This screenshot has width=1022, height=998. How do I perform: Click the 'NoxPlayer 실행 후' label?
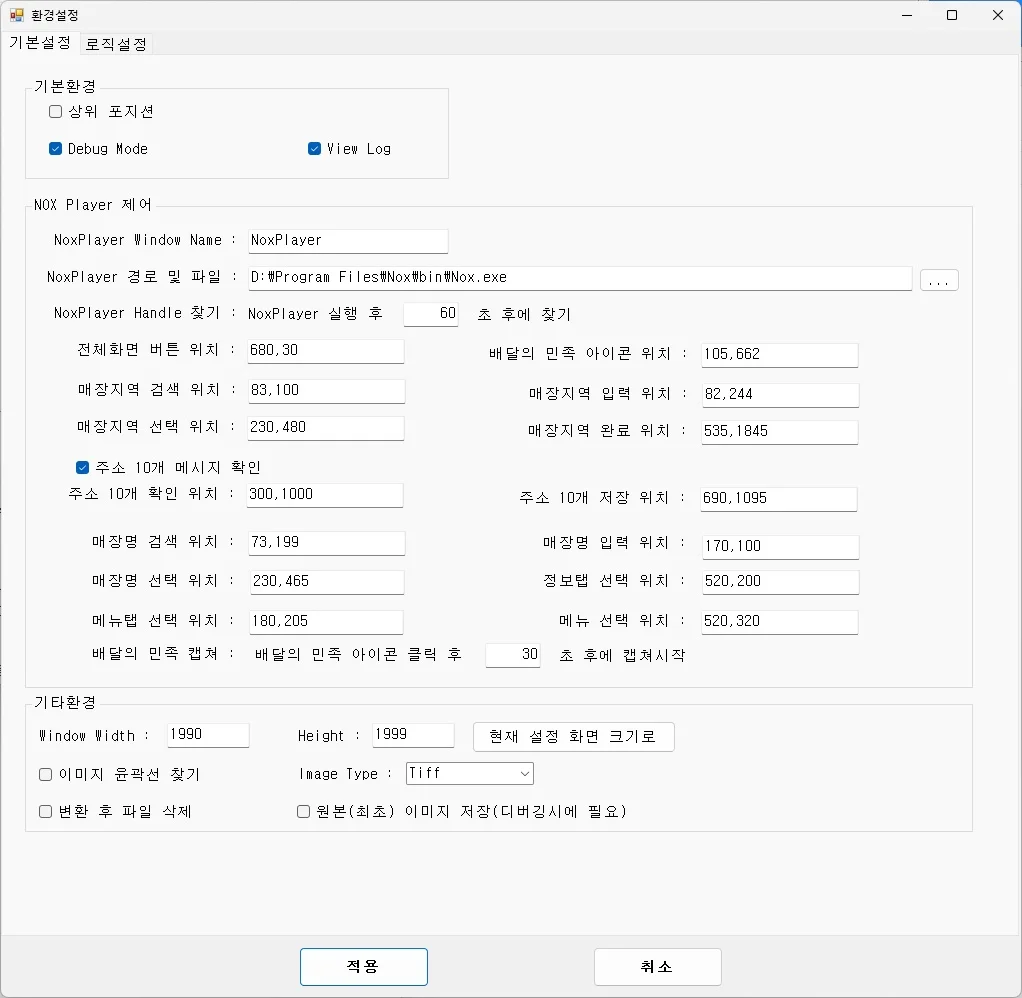point(315,314)
